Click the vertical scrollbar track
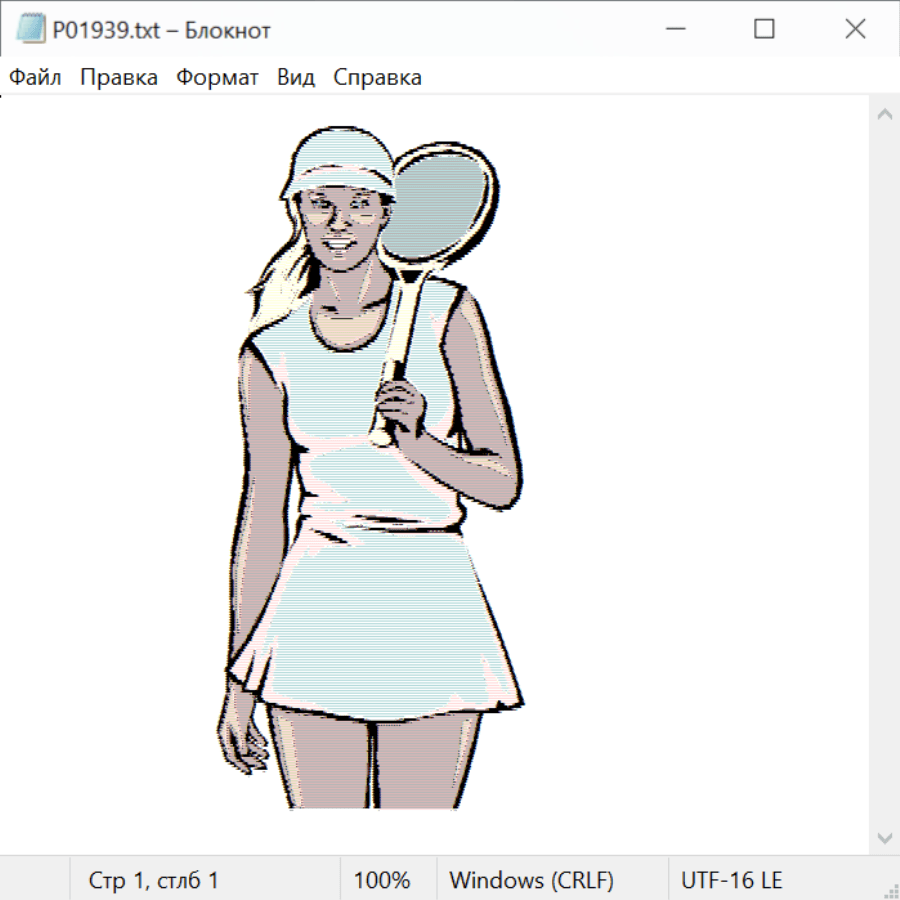The image size is (900, 900). [884, 475]
